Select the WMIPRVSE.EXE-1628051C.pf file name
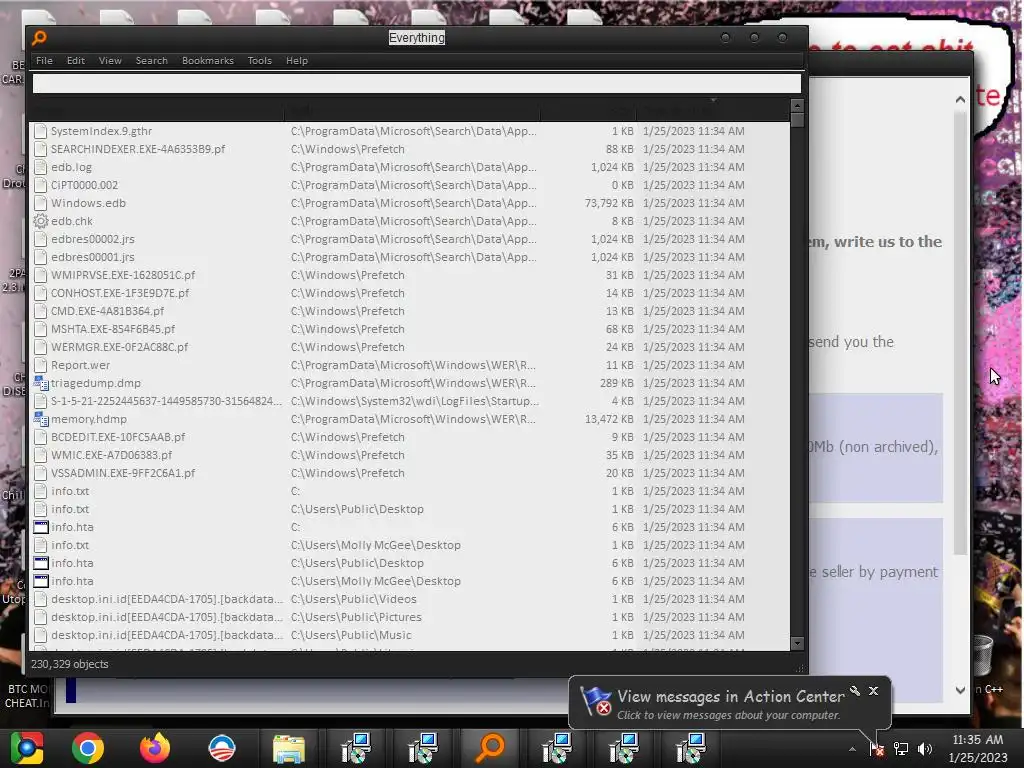 pos(123,275)
